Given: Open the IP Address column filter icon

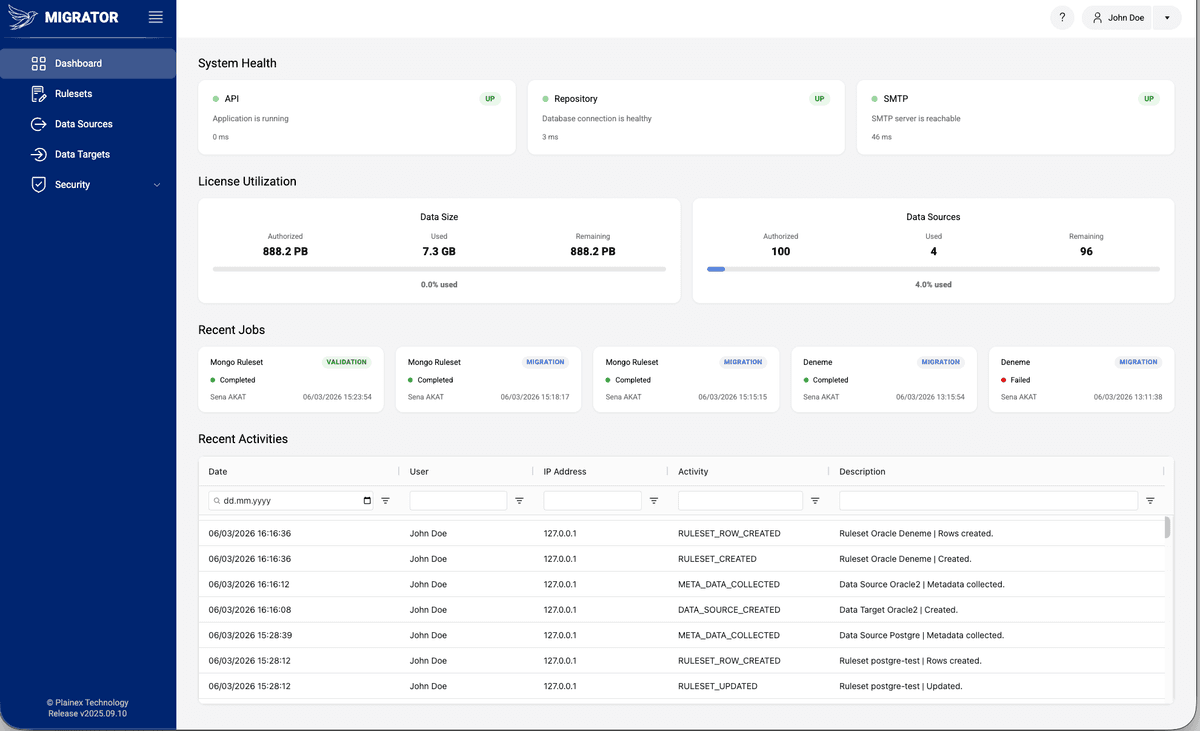Looking at the screenshot, I should pos(654,500).
